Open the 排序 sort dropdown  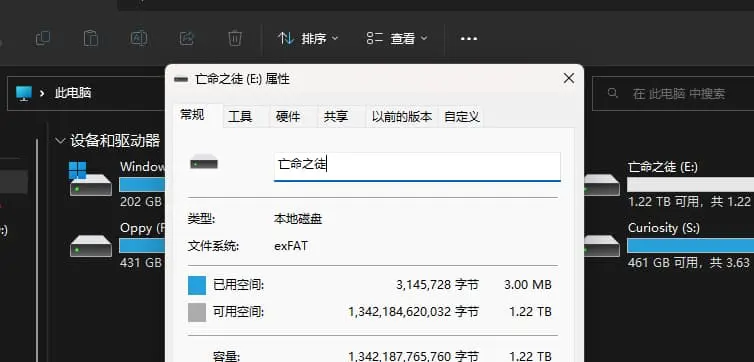(308, 38)
